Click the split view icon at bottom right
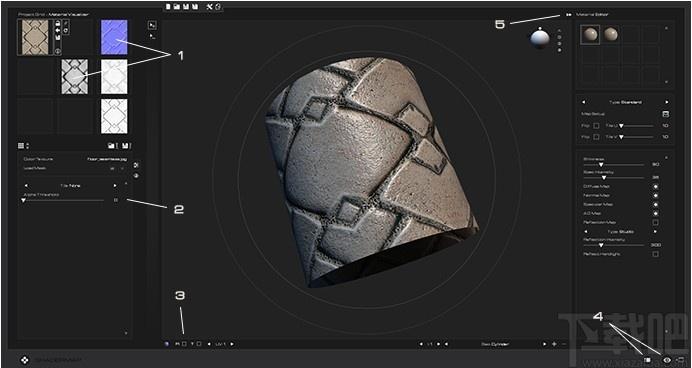 tap(647, 360)
